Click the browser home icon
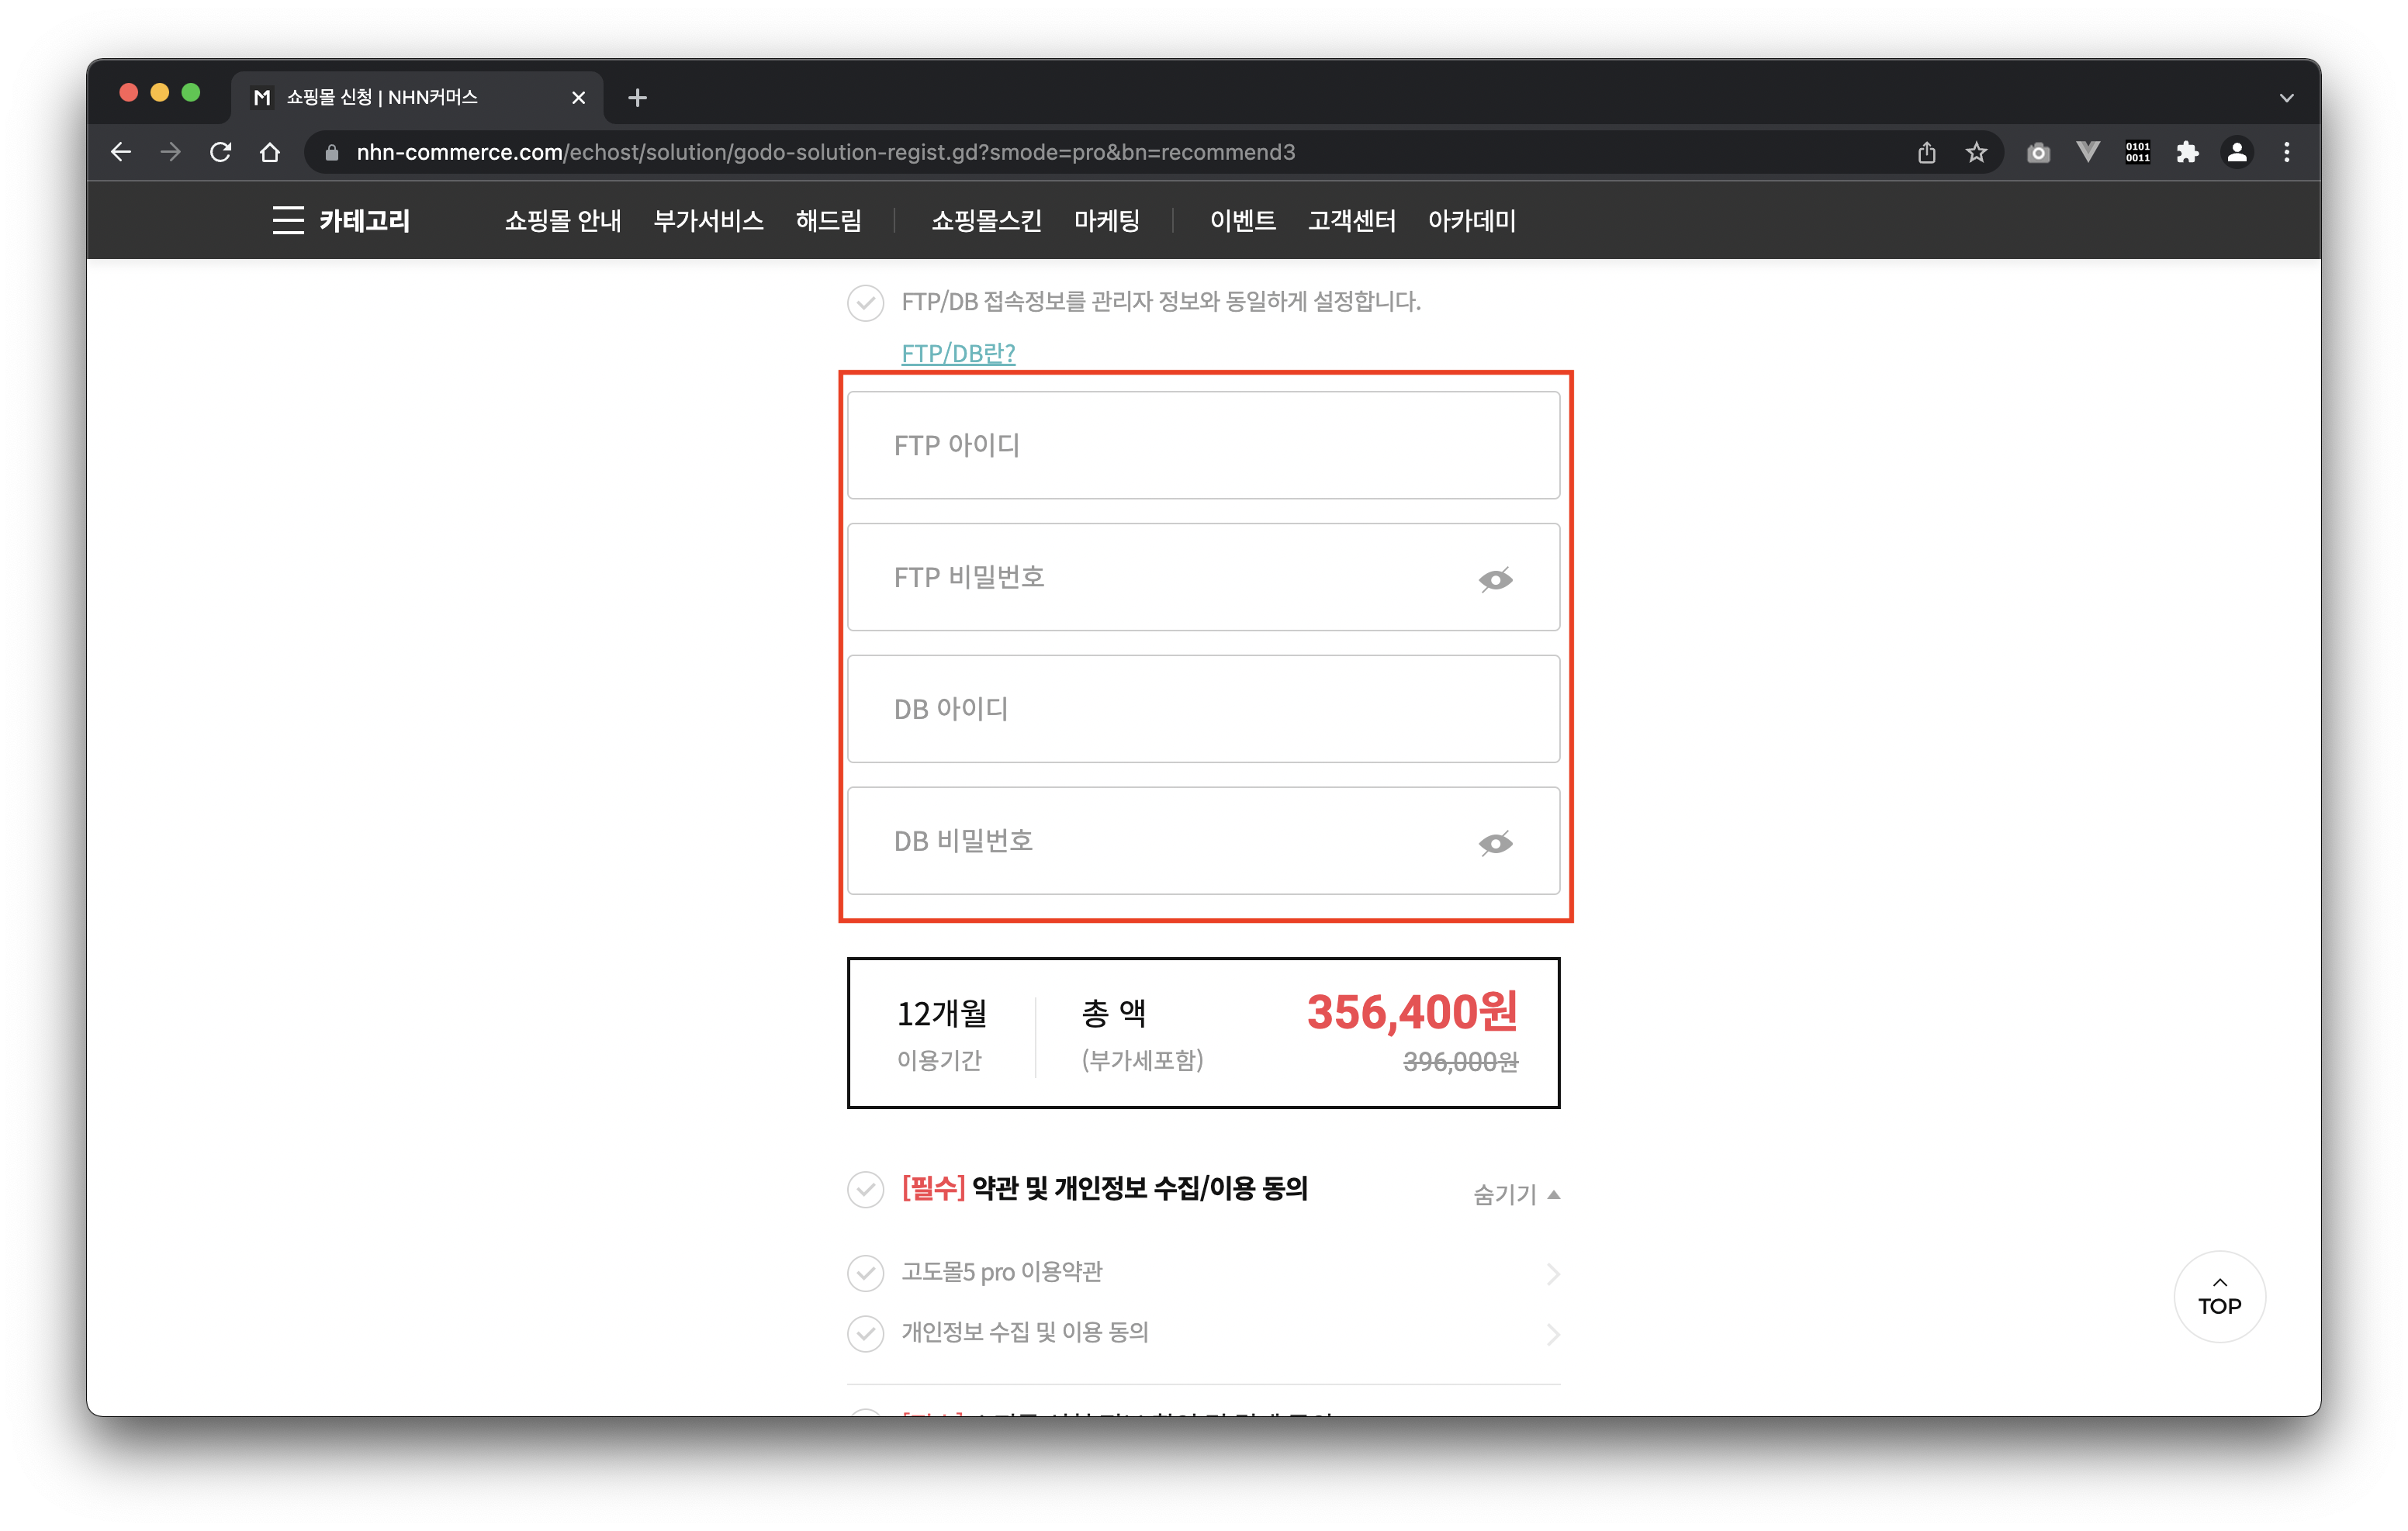Screen dimensions: 2408x1531 [270, 152]
